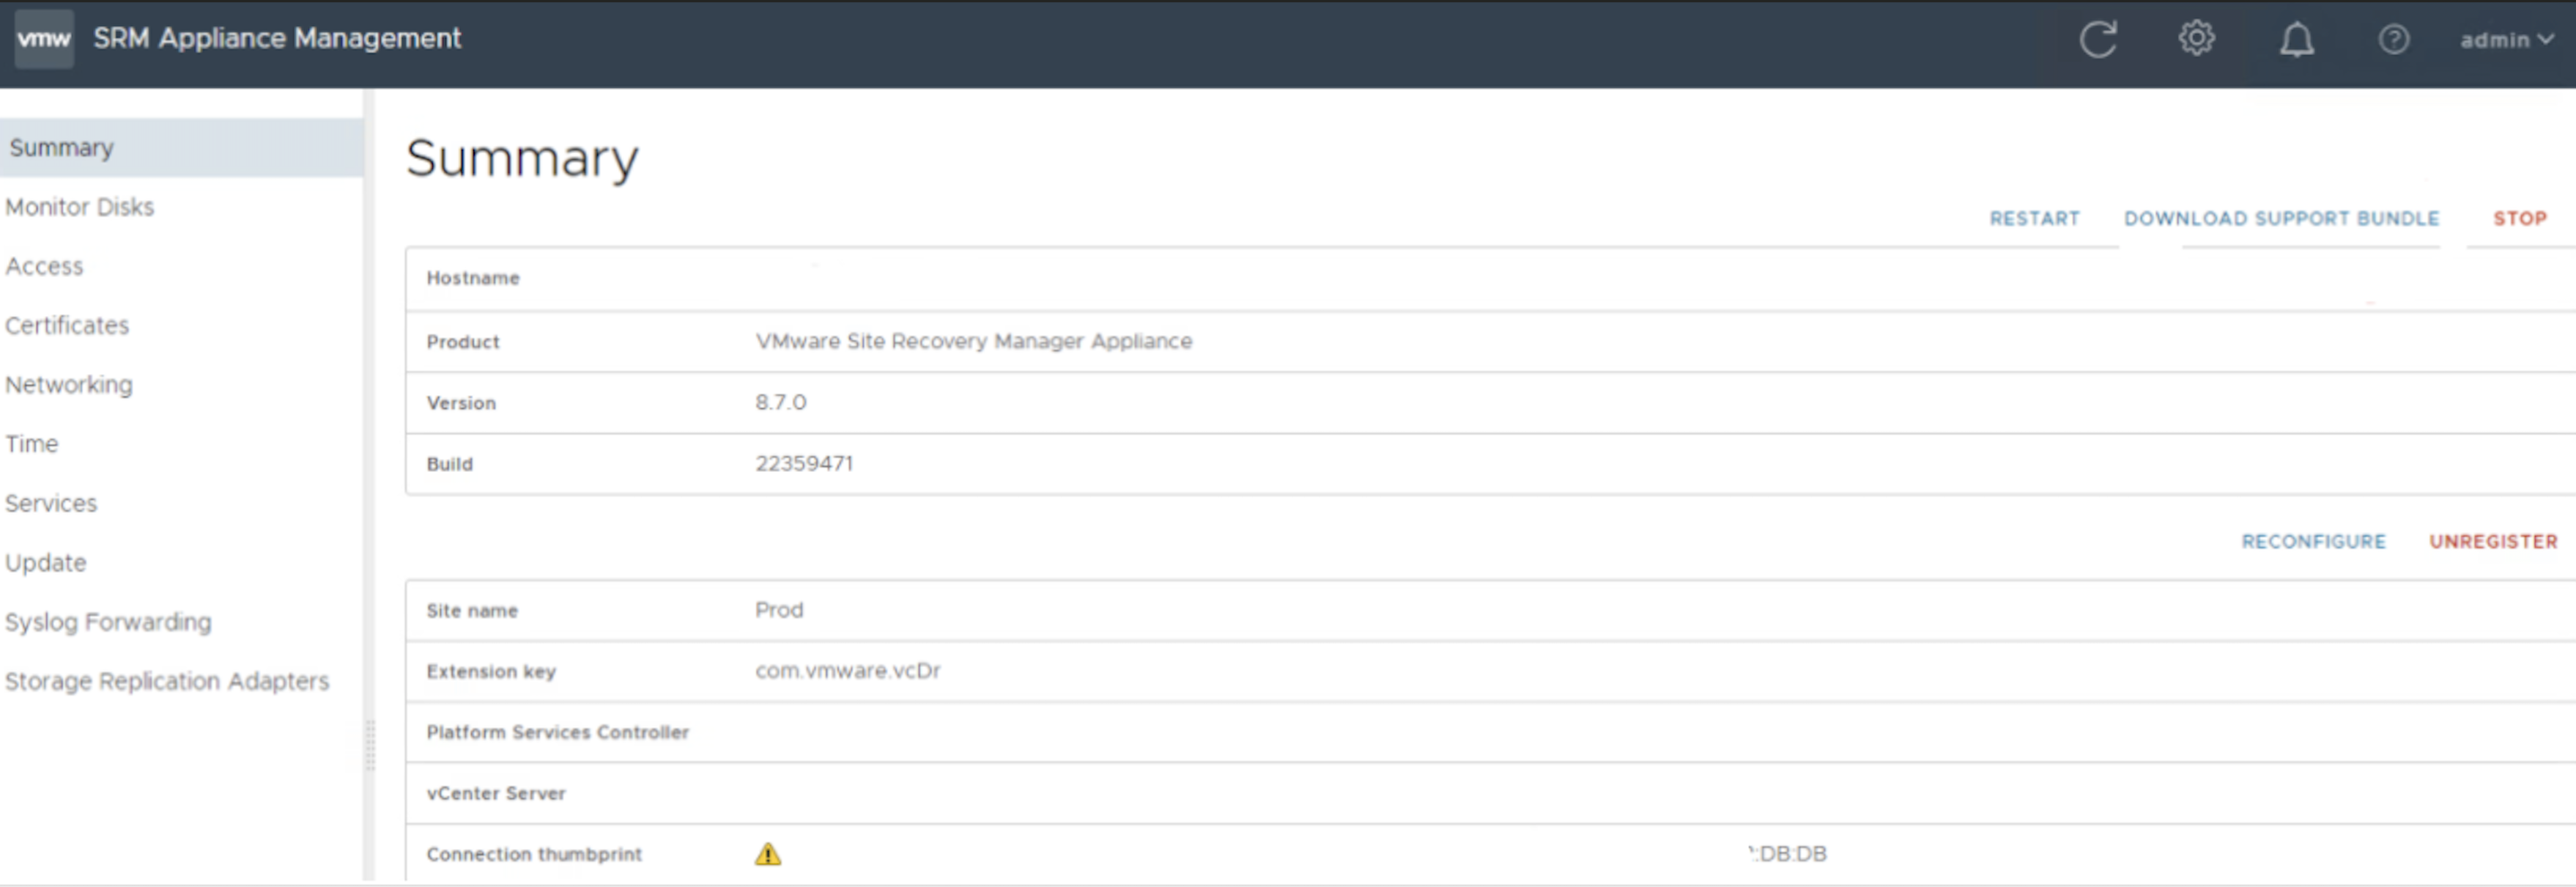Click the Connection thumbprint warning icon
Viewport: 2576px width, 887px height.
pyautogui.click(x=767, y=854)
